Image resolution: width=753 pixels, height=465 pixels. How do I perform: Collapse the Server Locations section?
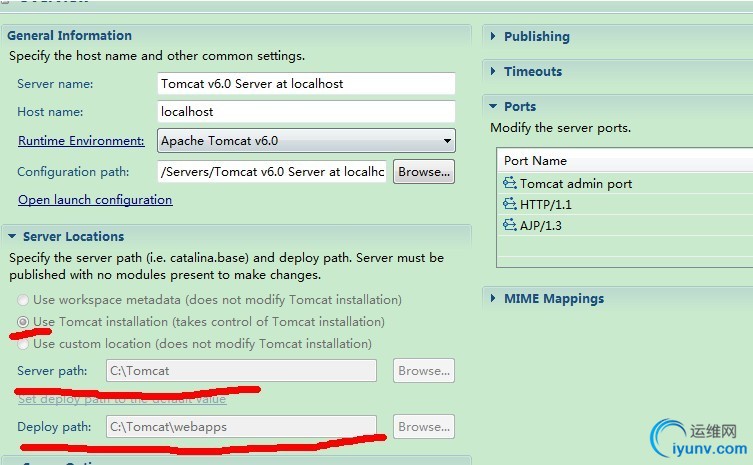tap(12, 236)
